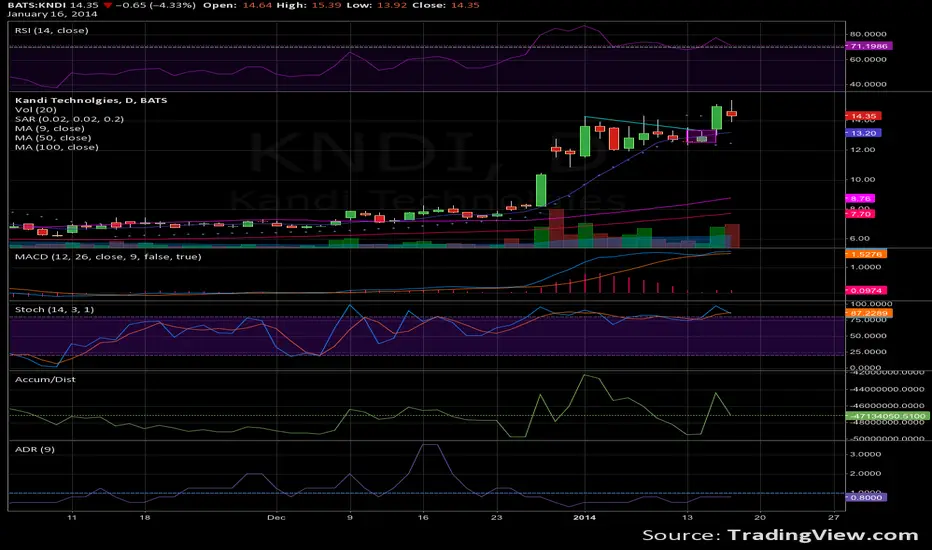Click the 3.0000 ADR axis label

pos(865,454)
